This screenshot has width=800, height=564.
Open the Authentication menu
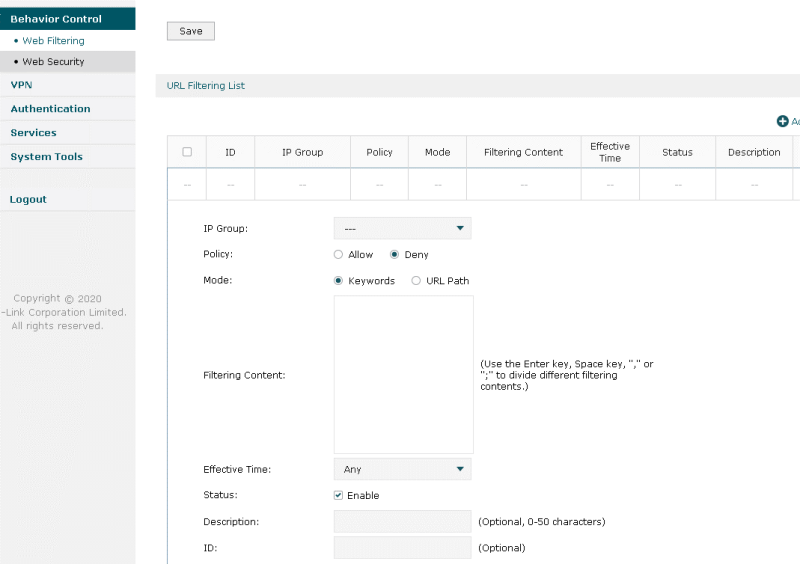tap(51, 109)
